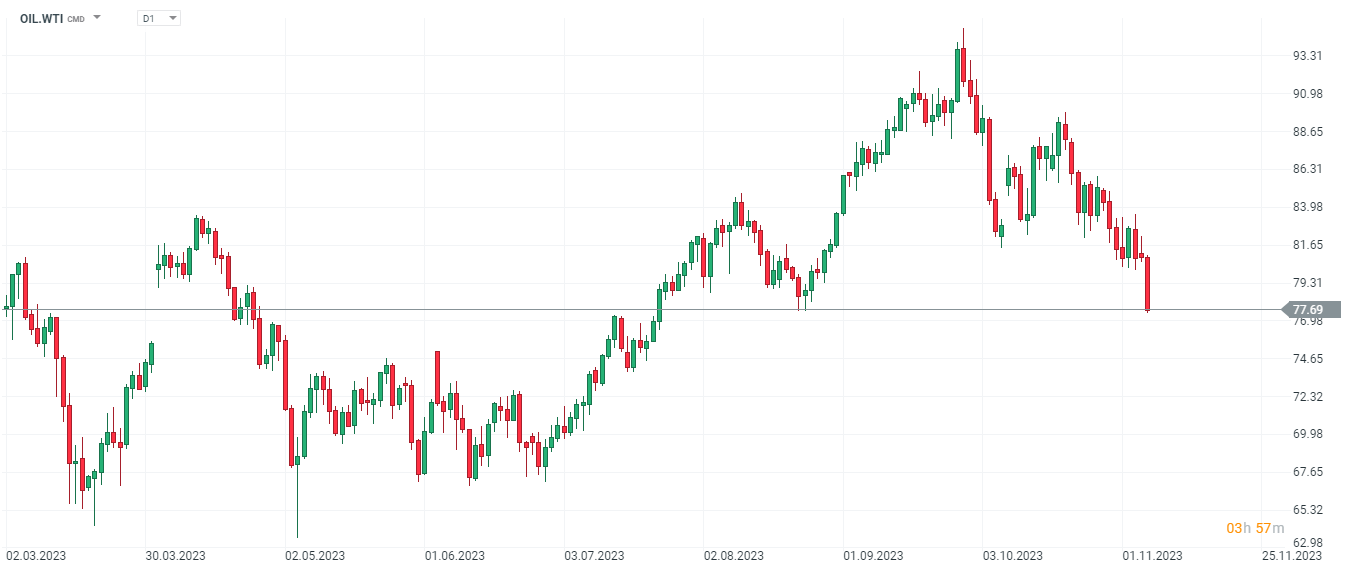Image resolution: width=1353 pixels, height=573 pixels.
Task: Click the 93.31 price axis label
Action: (1309, 56)
